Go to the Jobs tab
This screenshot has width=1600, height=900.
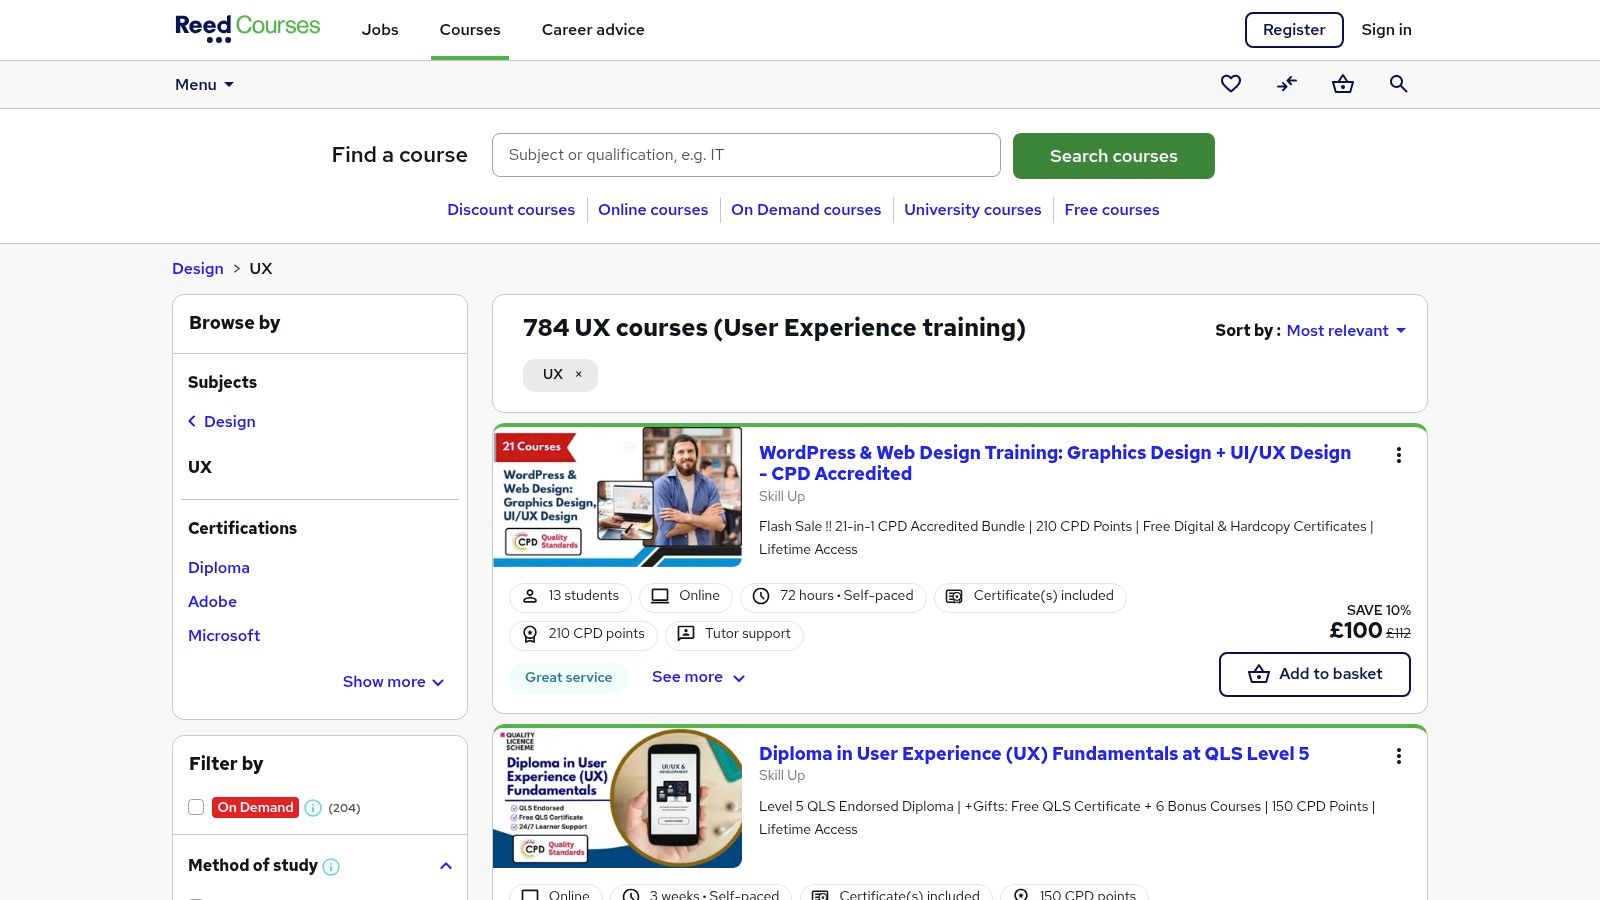380,30
